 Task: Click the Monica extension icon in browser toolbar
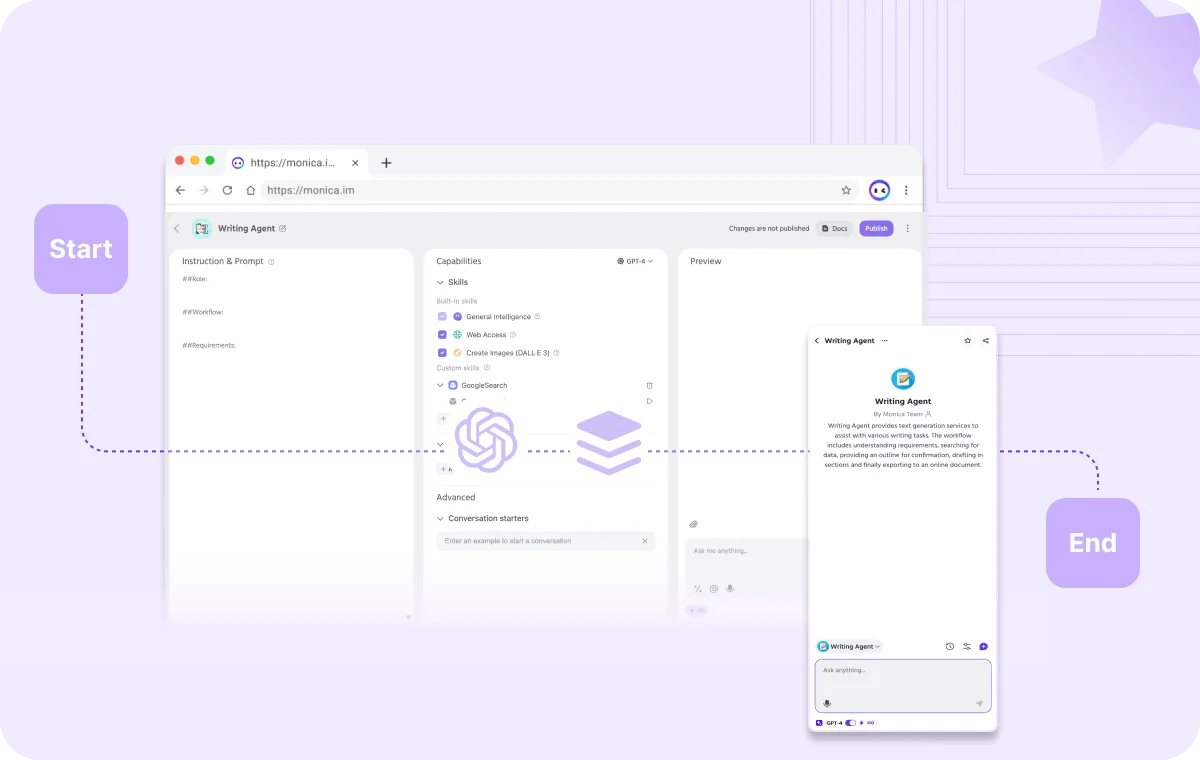pos(879,190)
